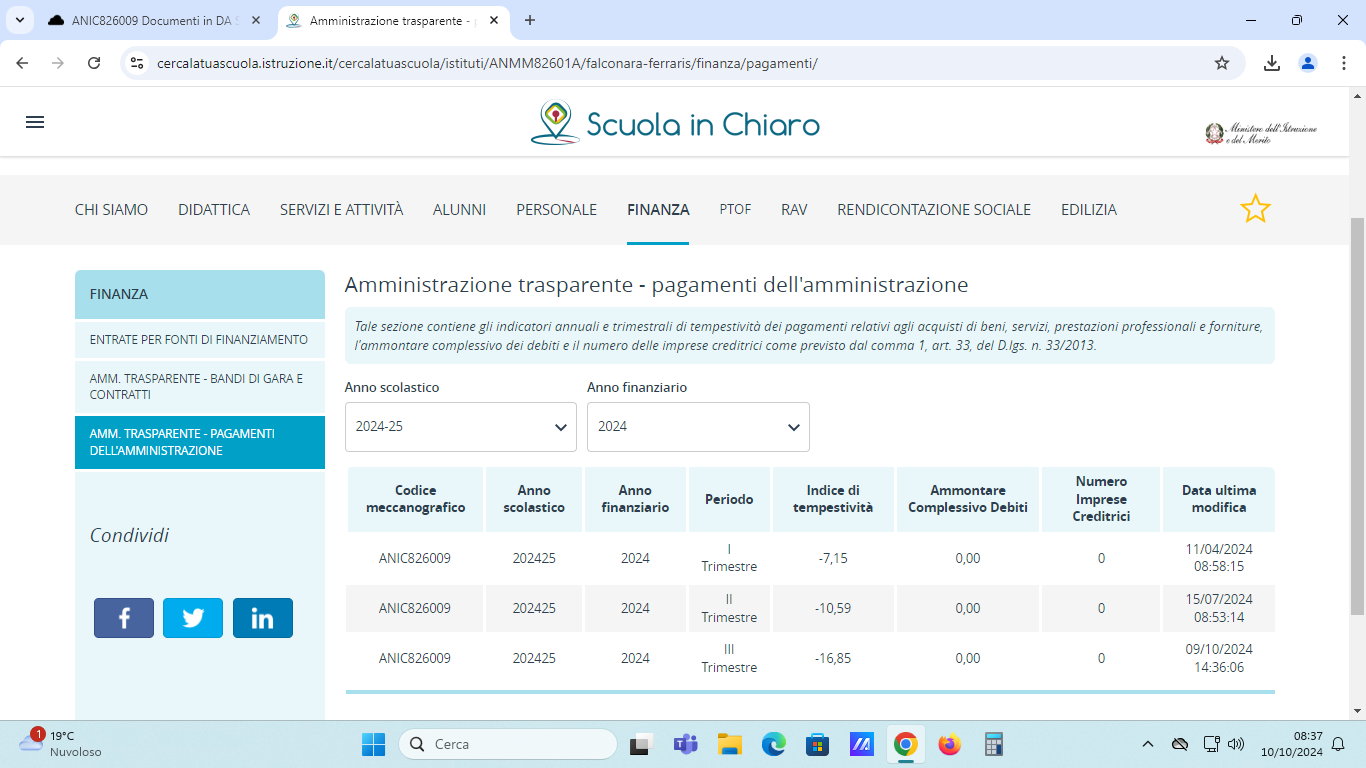
Task: Click the Windows taskbar search field
Action: pyautogui.click(x=508, y=744)
